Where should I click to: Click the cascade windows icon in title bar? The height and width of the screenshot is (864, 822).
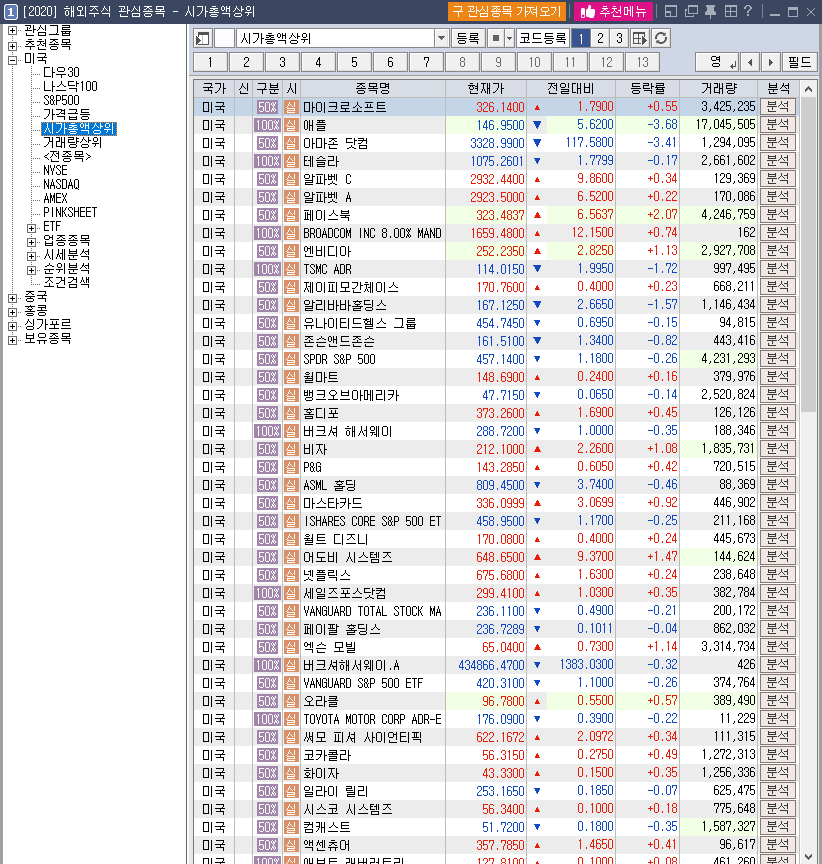[691, 11]
